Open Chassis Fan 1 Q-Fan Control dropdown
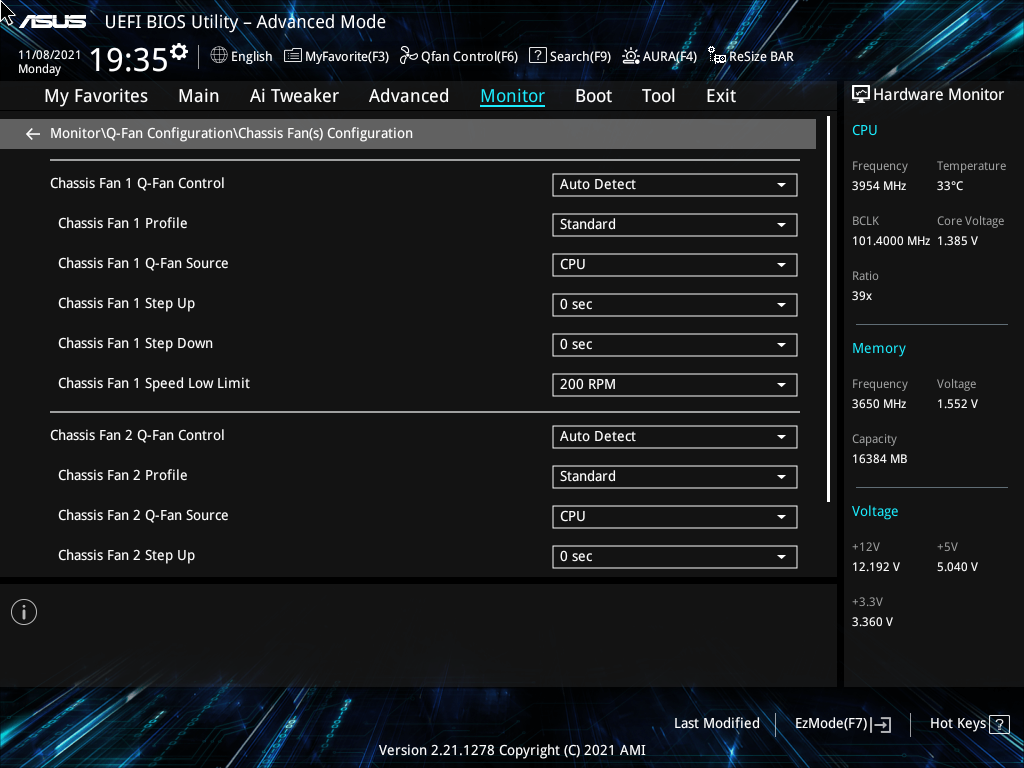The height and width of the screenshot is (768, 1024). click(x=675, y=185)
